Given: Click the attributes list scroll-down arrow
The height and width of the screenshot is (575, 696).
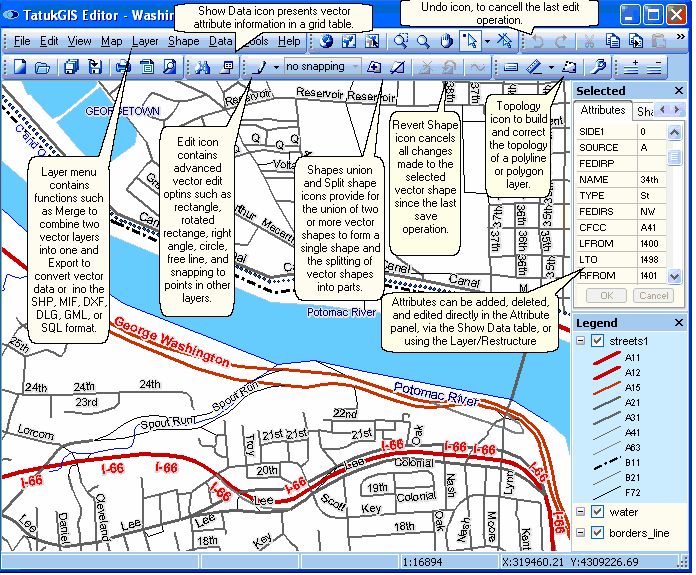Looking at the screenshot, I should [x=674, y=276].
